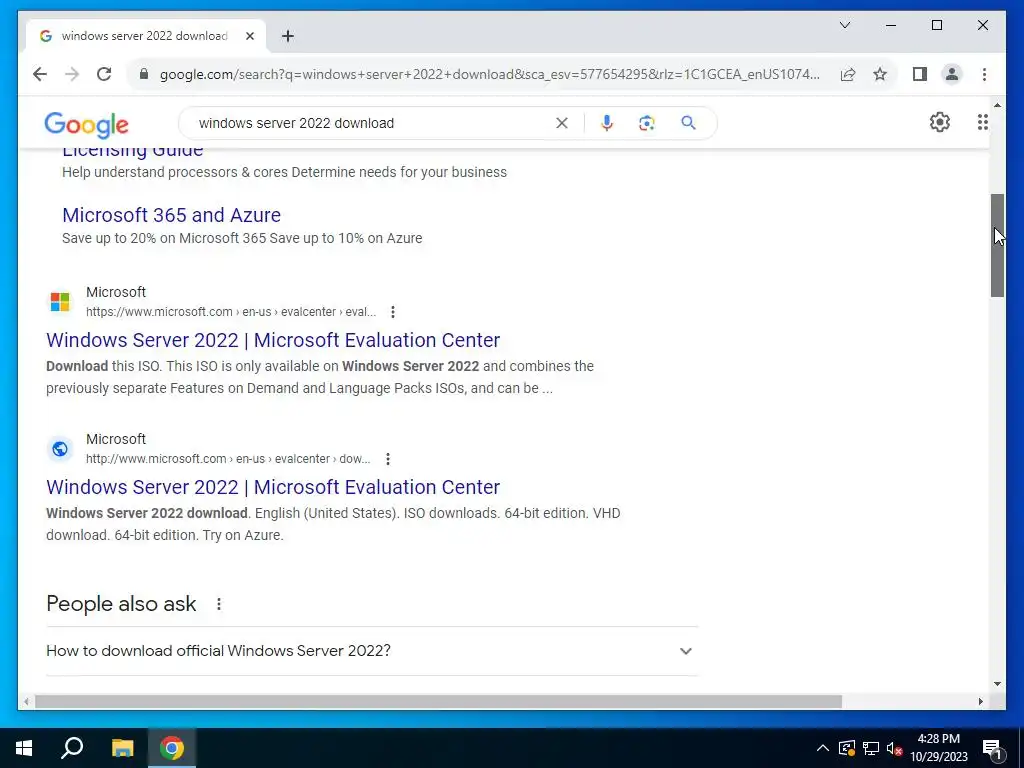The image size is (1024, 768).
Task: Open Google quick settings gear
Action: [939, 122]
